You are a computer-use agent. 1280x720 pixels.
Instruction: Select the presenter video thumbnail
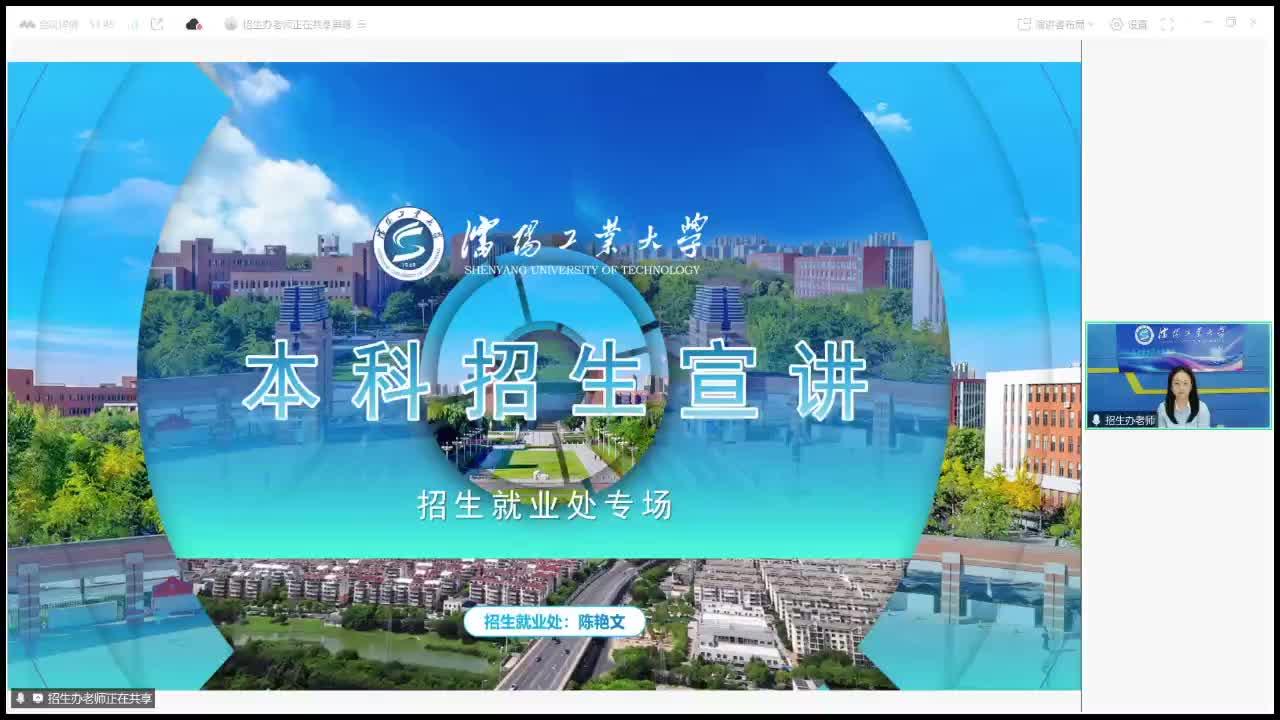pos(1178,375)
